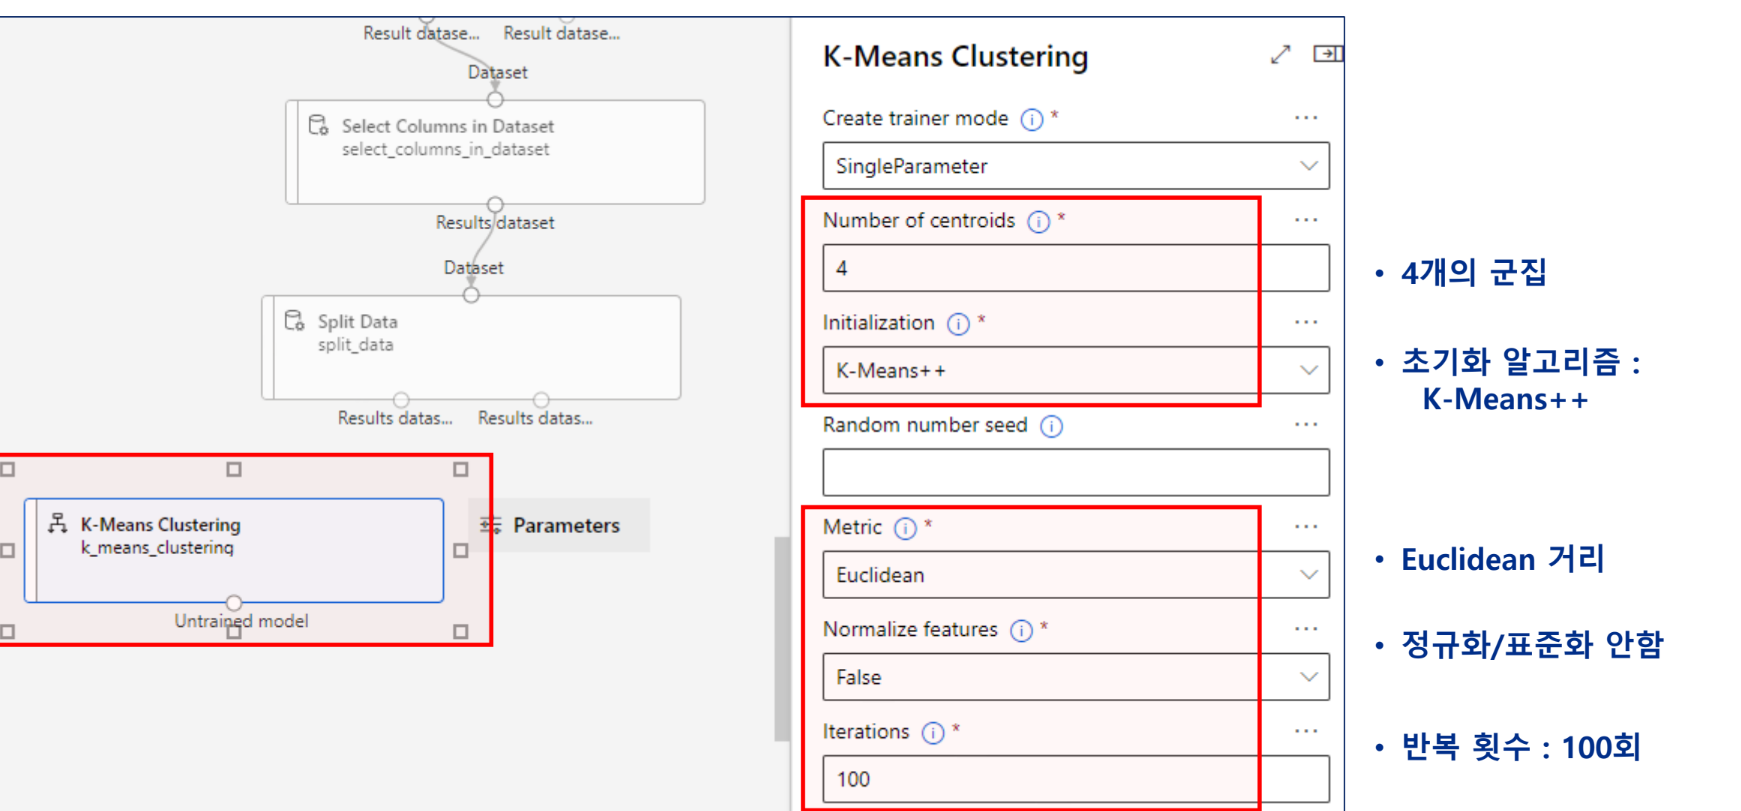Click the Metric info icon
The width and height of the screenshot is (1741, 811).
[x=905, y=529]
